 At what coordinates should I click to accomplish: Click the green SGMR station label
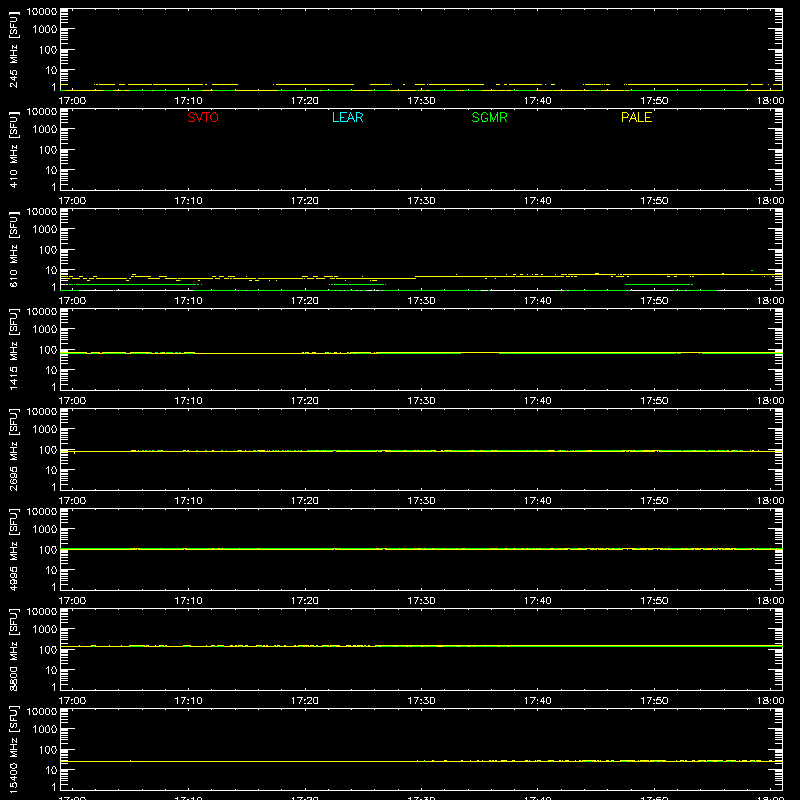(x=489, y=117)
